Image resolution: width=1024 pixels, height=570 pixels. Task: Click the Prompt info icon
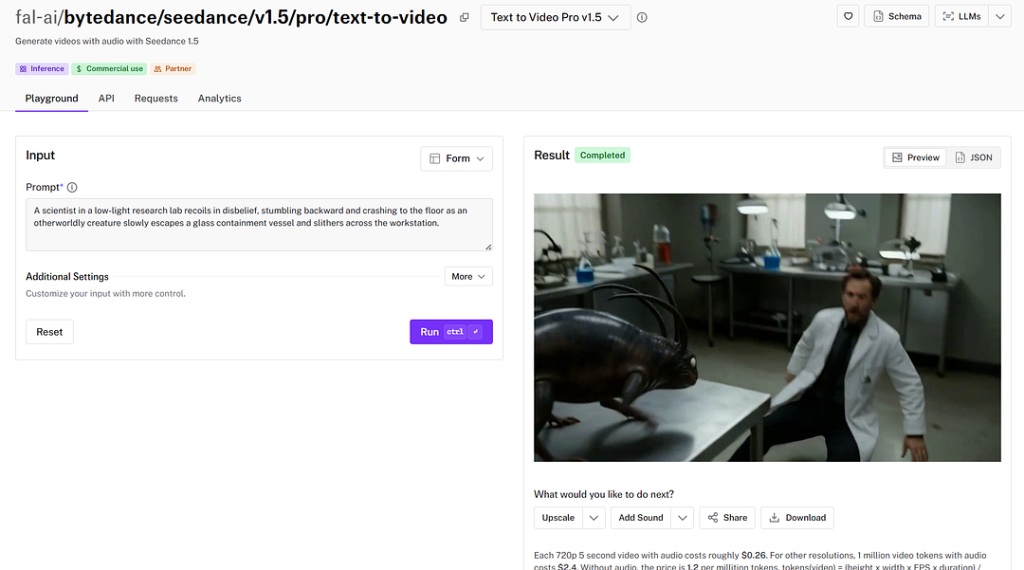pos(72,187)
